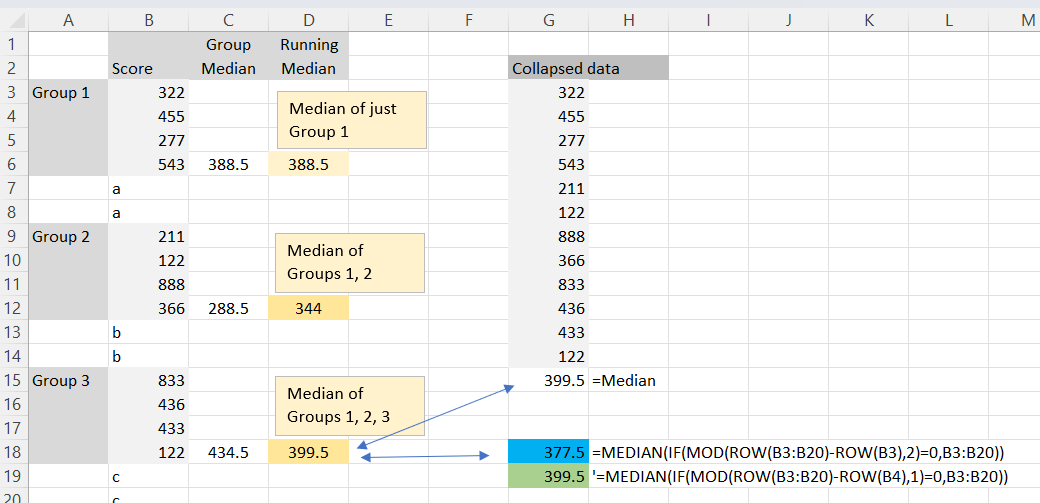
Task: Click the Collapsed data header cell
Action: [x=588, y=68]
